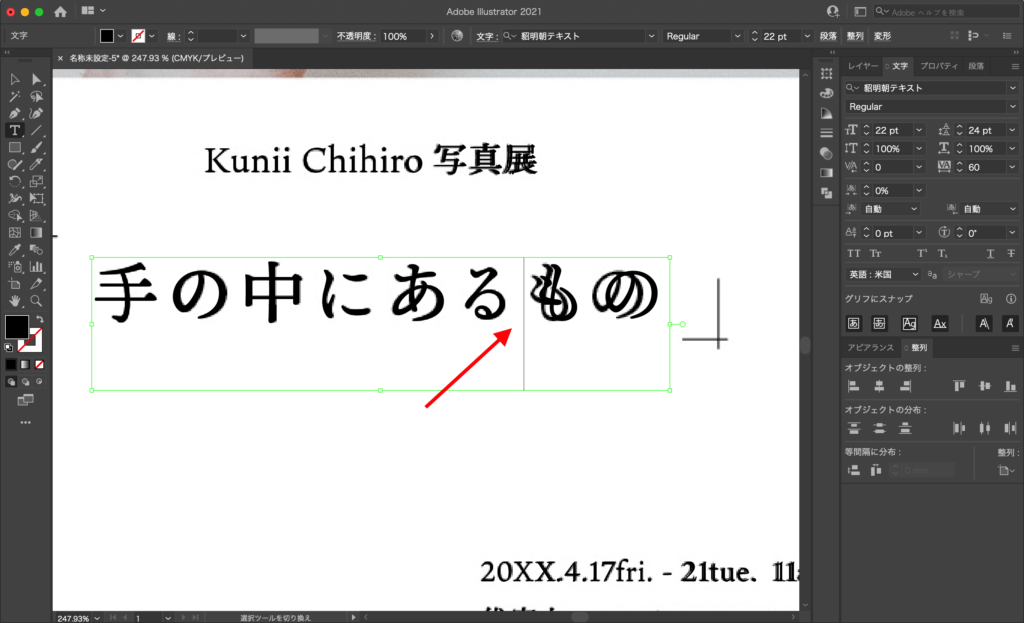The width and height of the screenshot is (1024, 623).
Task: Toggle Underline text style
Action: coord(990,253)
